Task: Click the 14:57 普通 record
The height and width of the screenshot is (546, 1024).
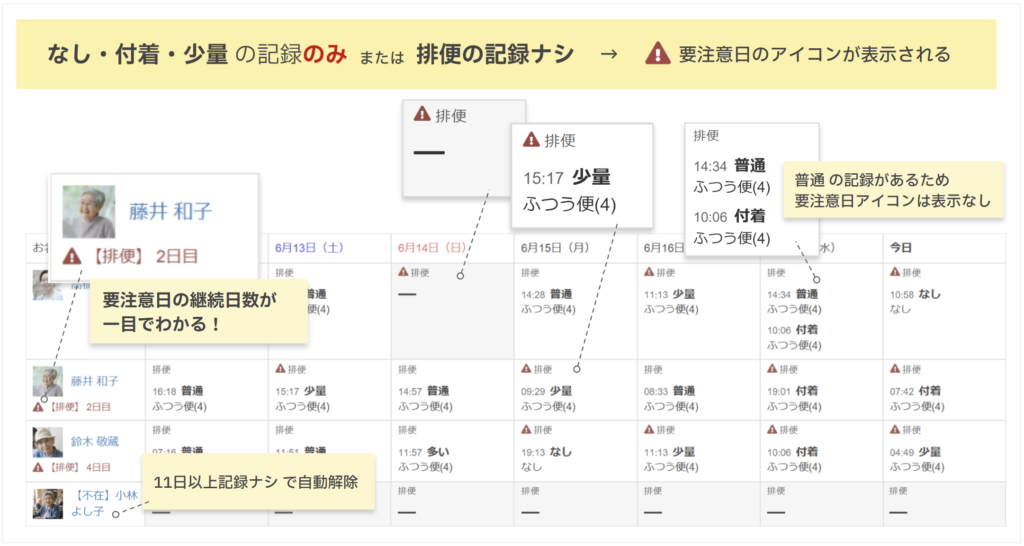Action: (424, 391)
